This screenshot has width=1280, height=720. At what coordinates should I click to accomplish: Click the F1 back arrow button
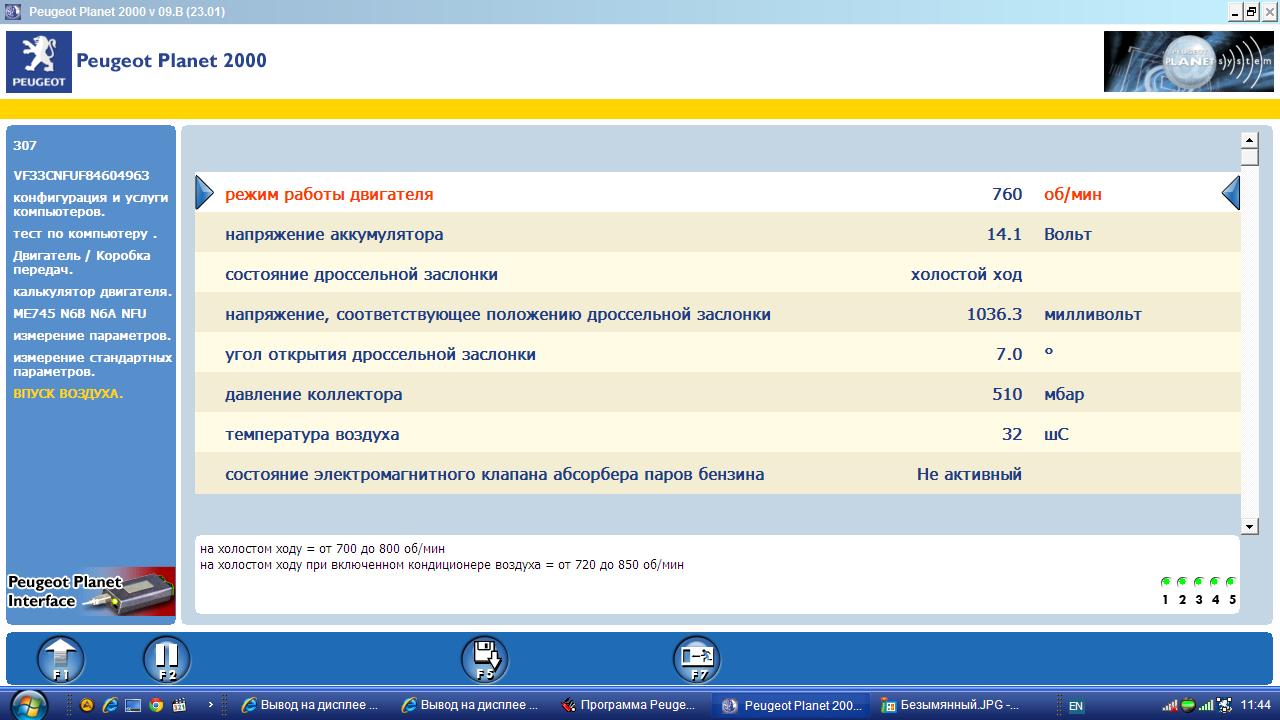click(61, 660)
